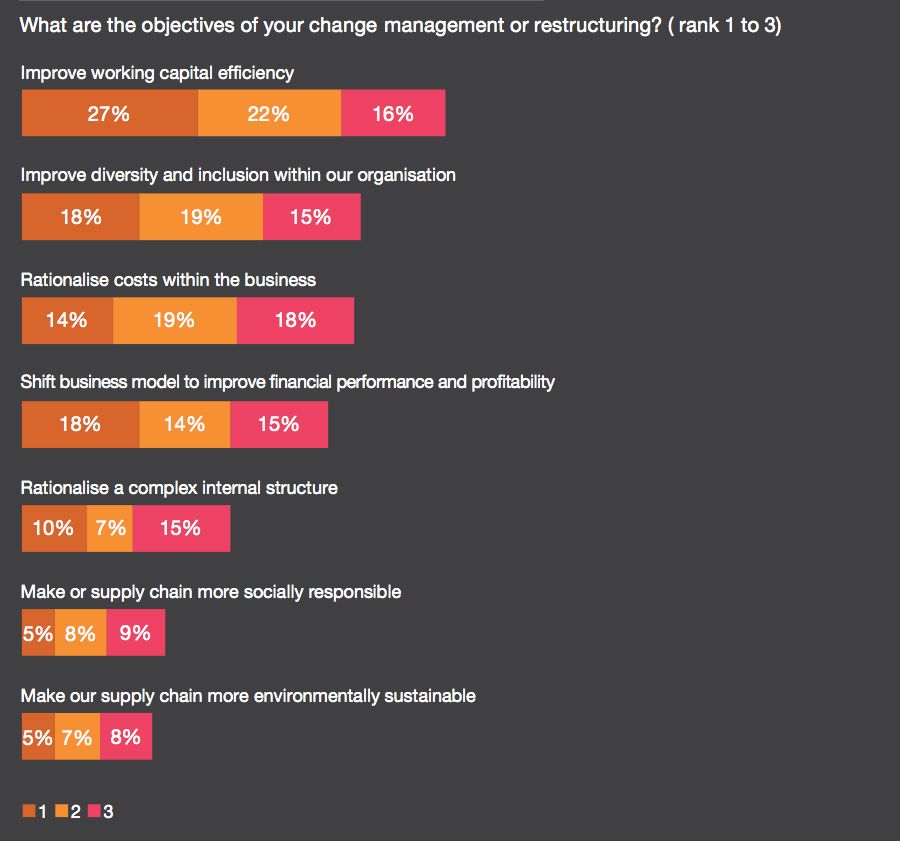900x841 pixels.
Task: Click the 'Improve working capital efficiency' label
Action: pyautogui.click(x=157, y=73)
